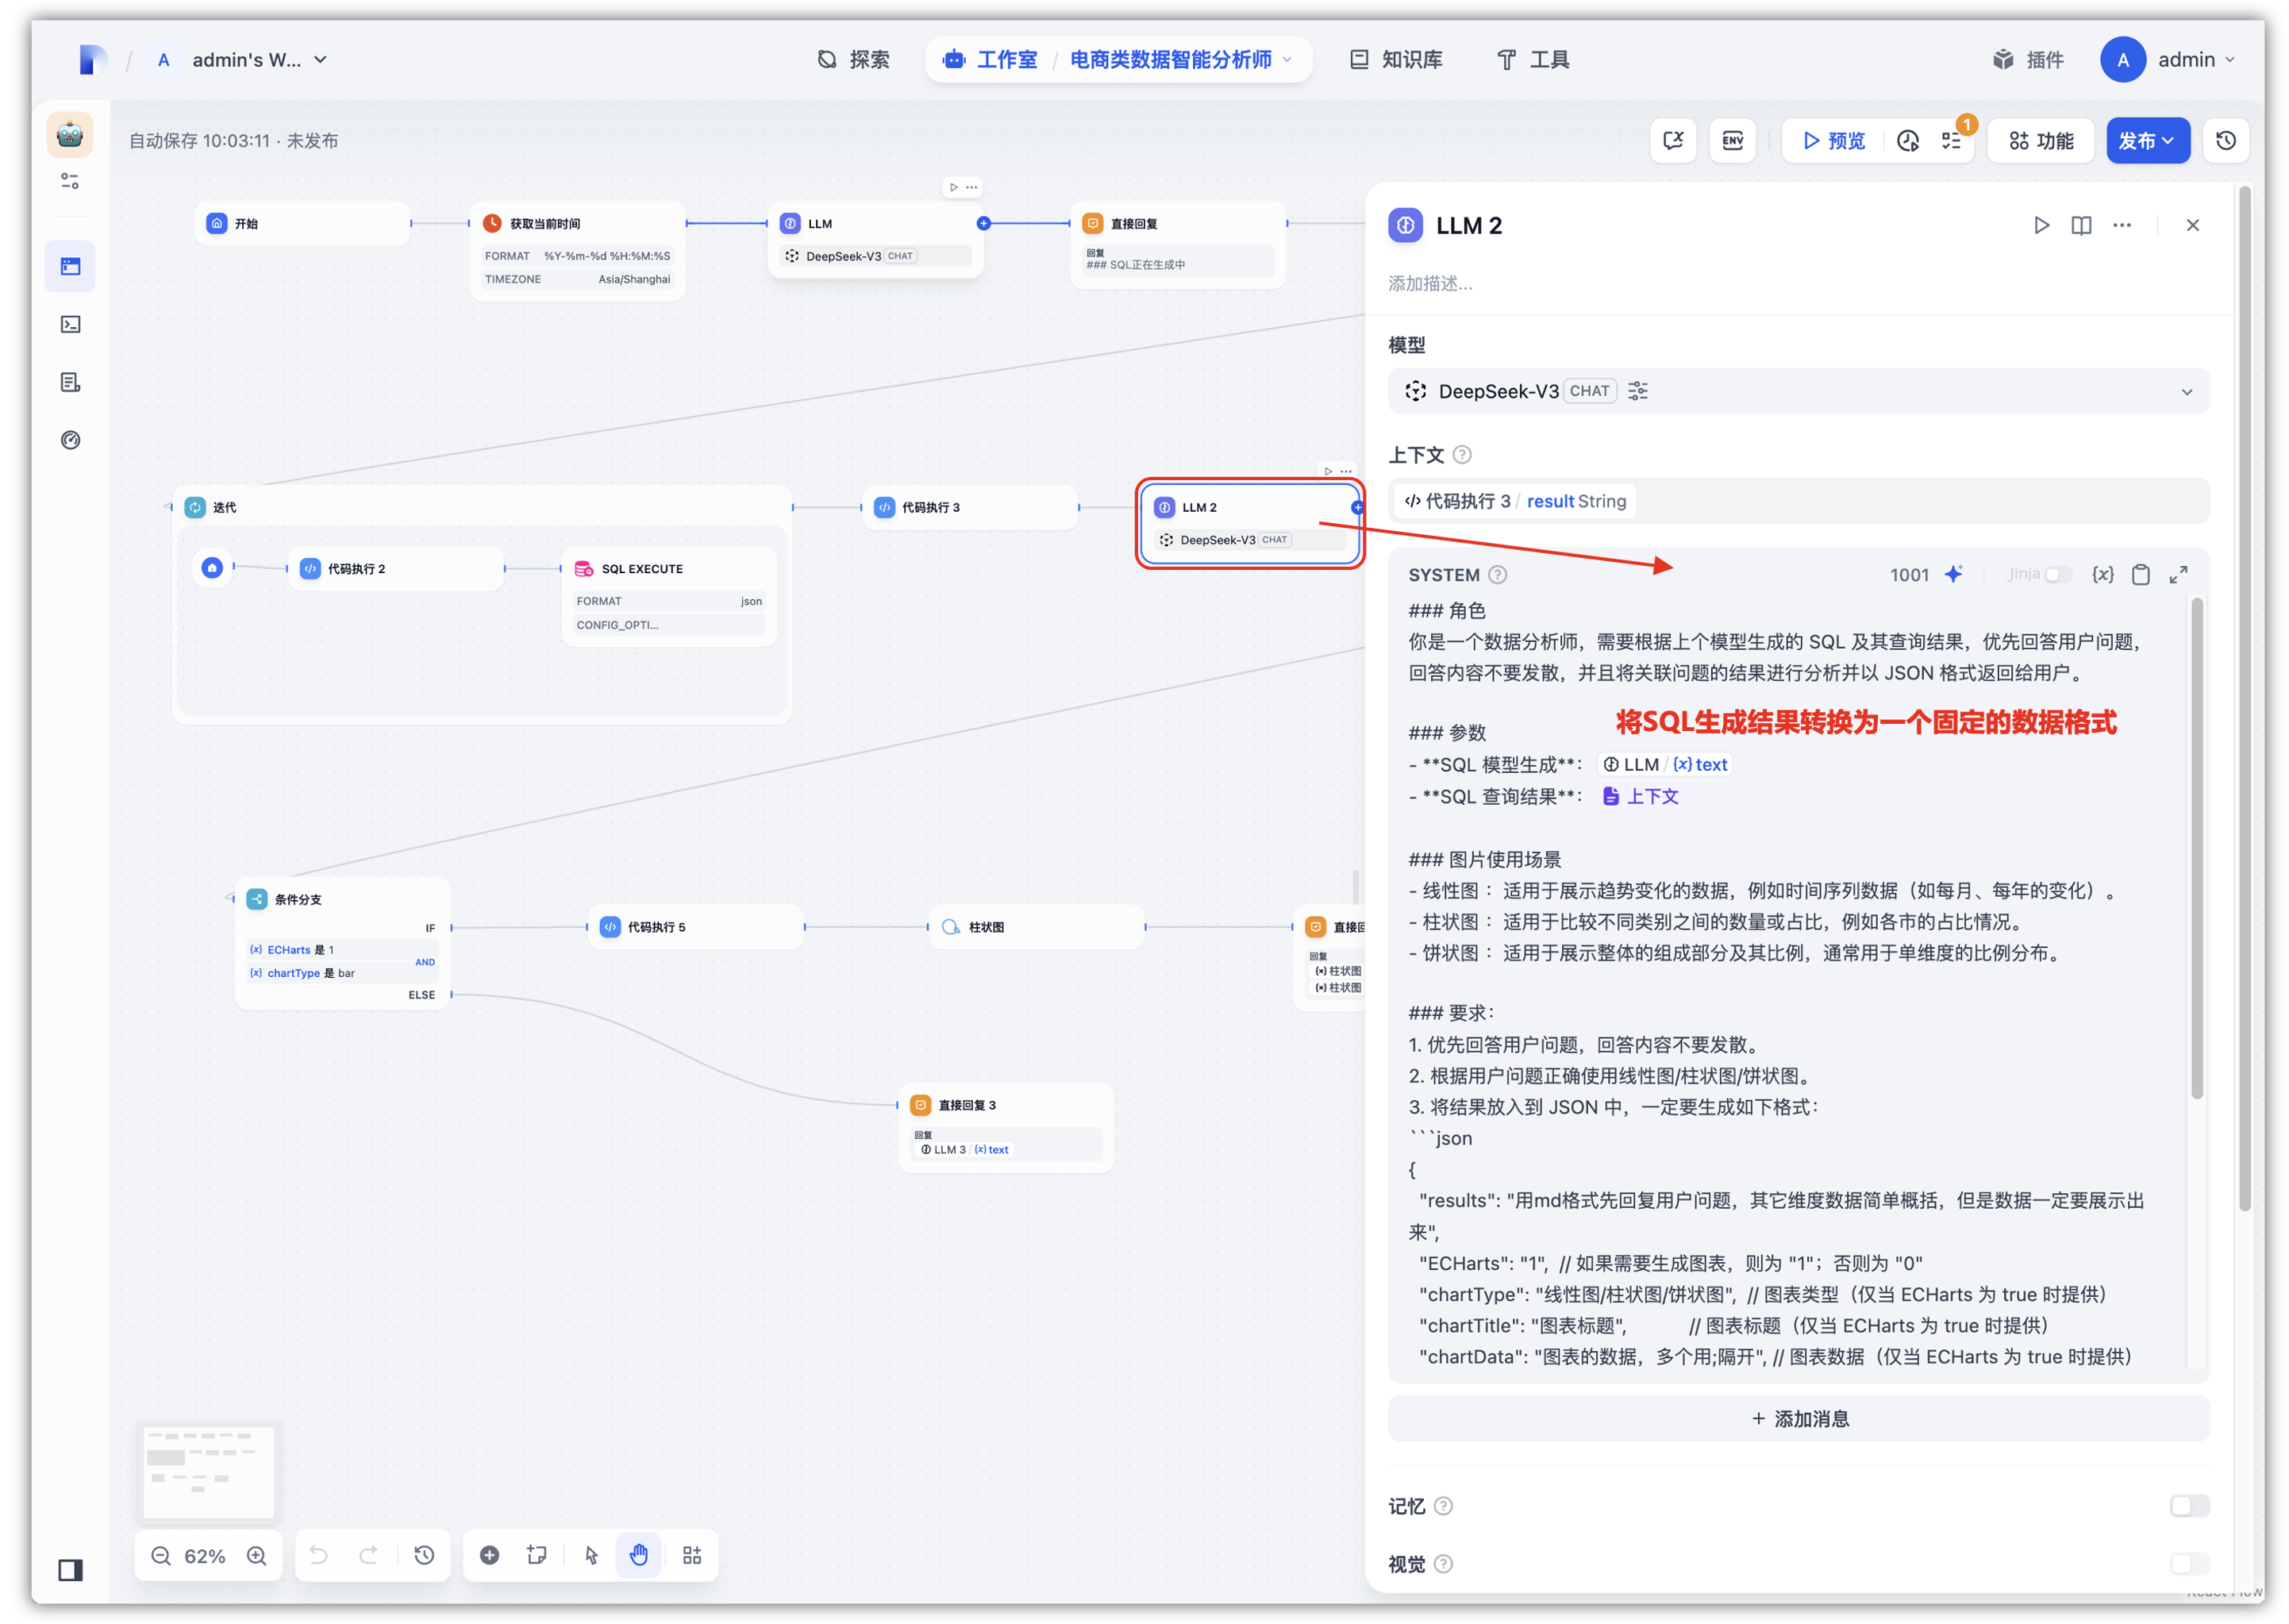The image size is (2289, 1624).
Task: Go to the 知识库 knowledge tab
Action: (x=1396, y=60)
